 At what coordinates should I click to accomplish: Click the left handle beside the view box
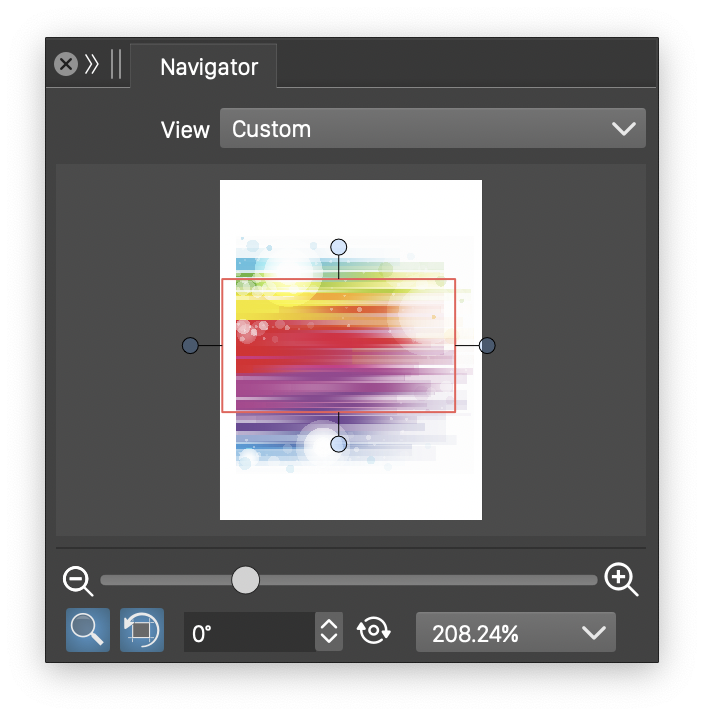coord(190,345)
